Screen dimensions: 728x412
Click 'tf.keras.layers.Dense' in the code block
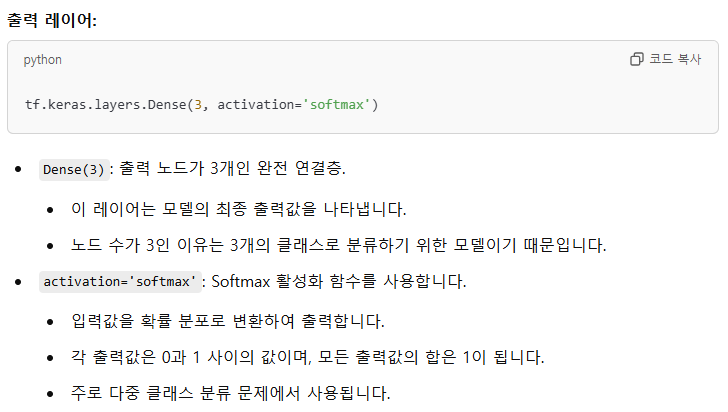(105, 105)
